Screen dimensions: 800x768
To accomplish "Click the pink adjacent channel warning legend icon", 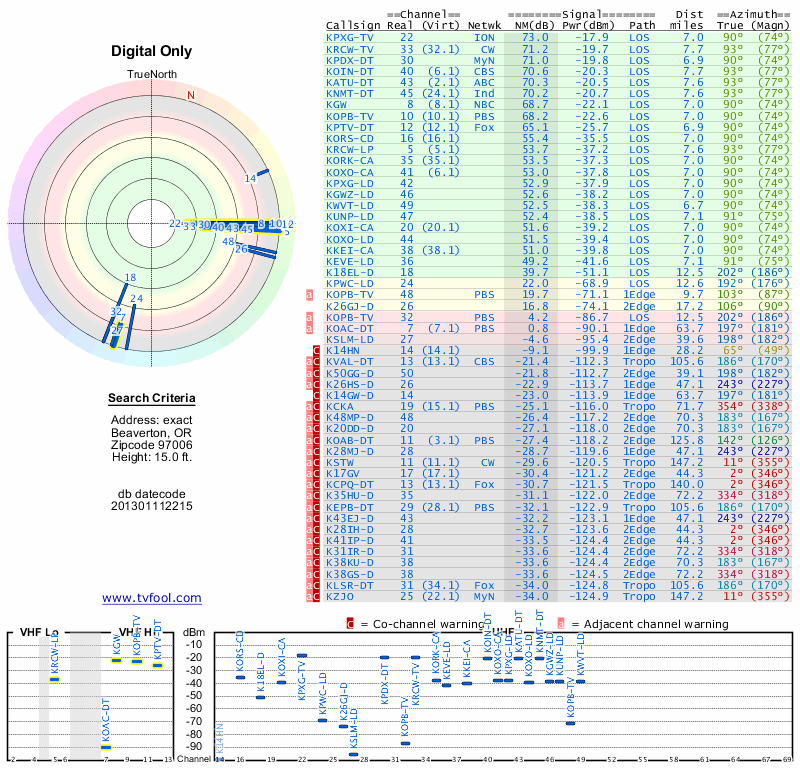I will coord(561,624).
